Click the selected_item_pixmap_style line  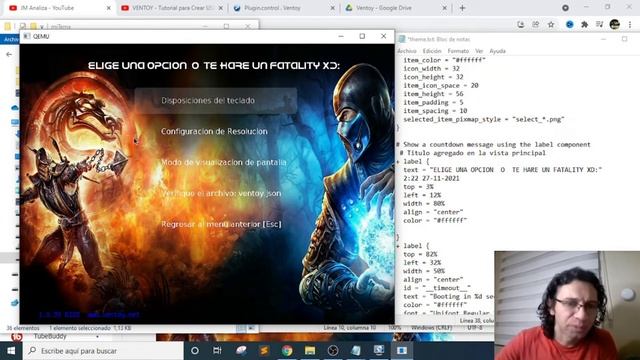[x=484, y=119]
